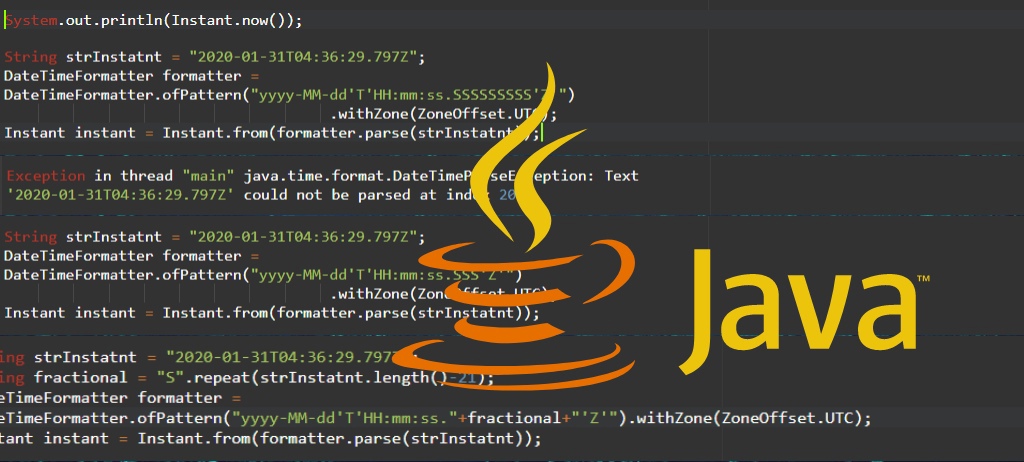Click the text "could not be parsed at"
Image resolution: width=1024 pixels, height=462 pixels.
341,195
